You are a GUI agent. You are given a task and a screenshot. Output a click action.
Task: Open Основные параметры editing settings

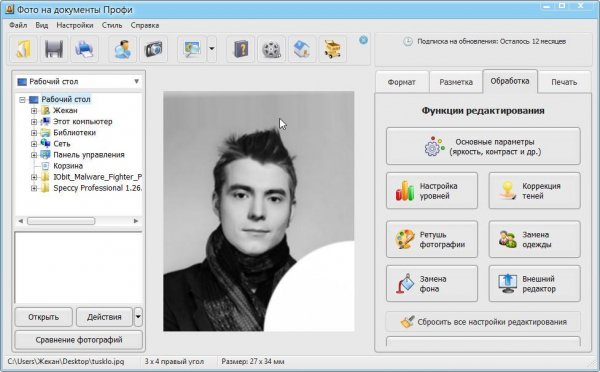point(483,146)
